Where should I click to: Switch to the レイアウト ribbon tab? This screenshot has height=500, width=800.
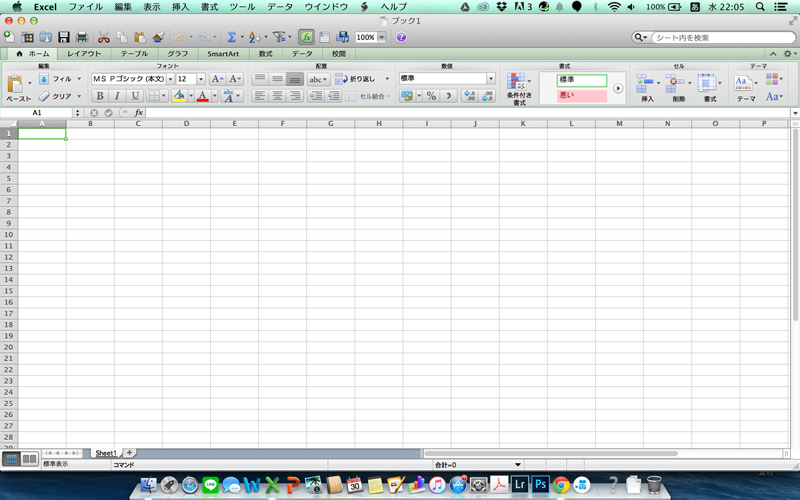pyautogui.click(x=84, y=53)
